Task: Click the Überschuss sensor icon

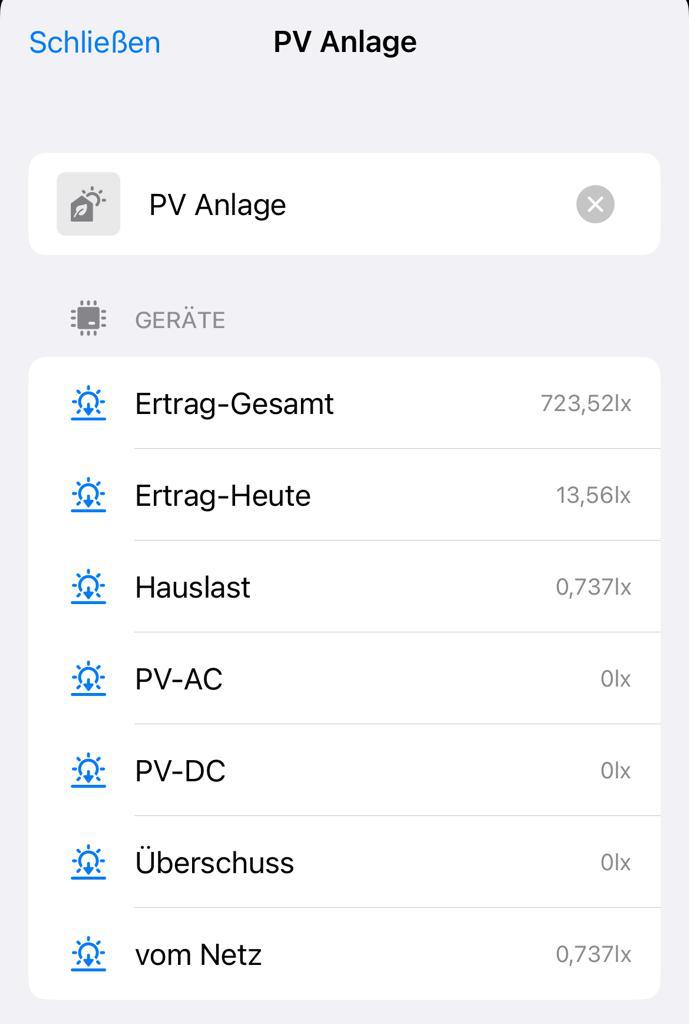Action: (89, 863)
